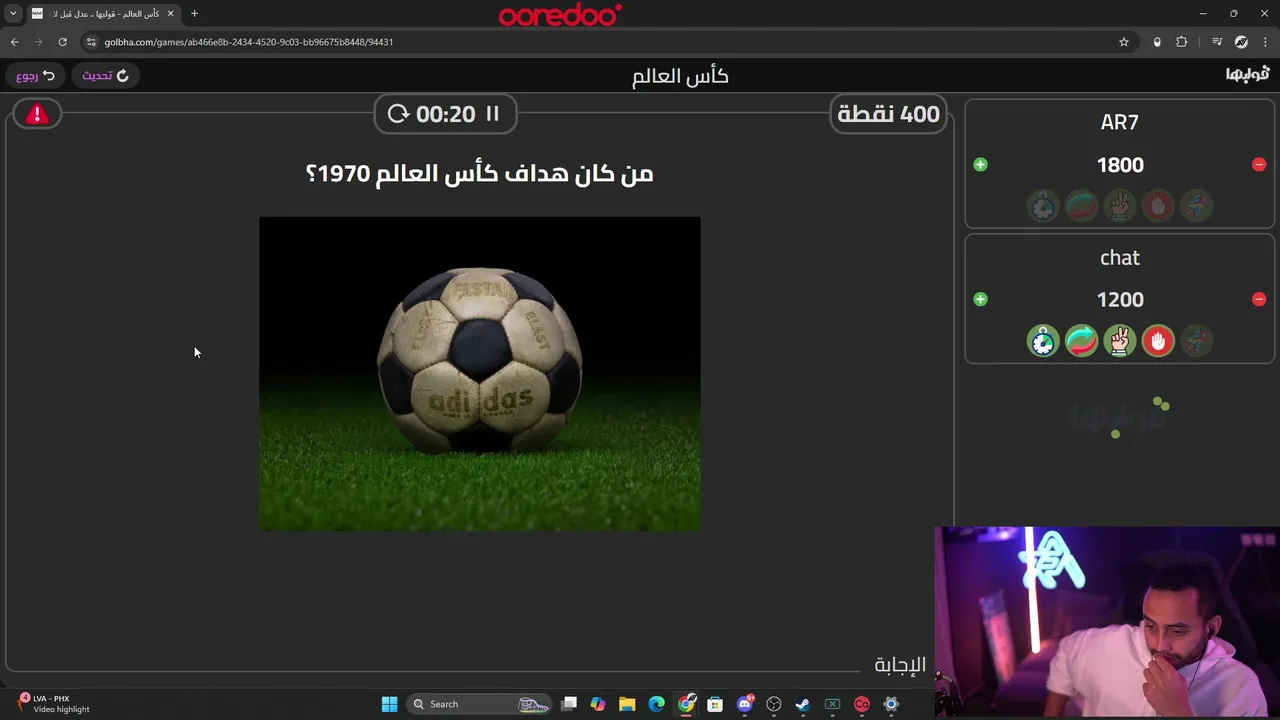Close the قولبها browser tab
This screenshot has width=1280, height=720.
point(170,14)
